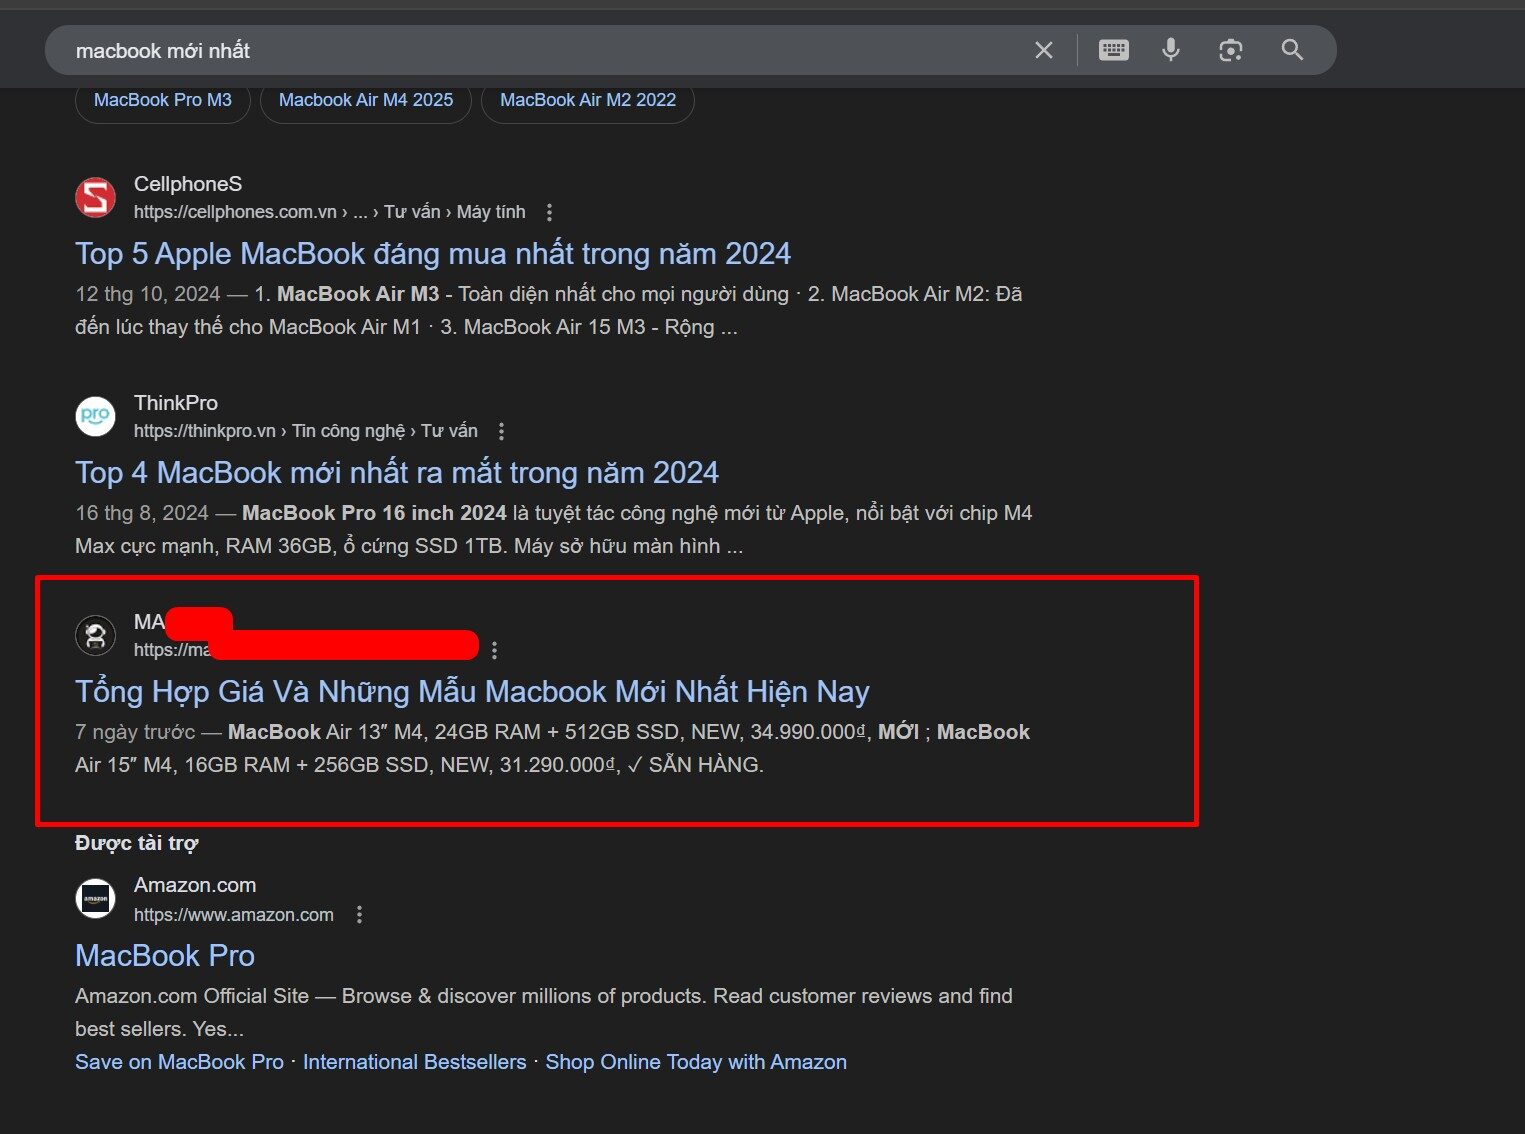Image resolution: width=1525 pixels, height=1134 pixels.
Task: Follow the Save on MacBook Pro sitelink
Action: point(179,1062)
